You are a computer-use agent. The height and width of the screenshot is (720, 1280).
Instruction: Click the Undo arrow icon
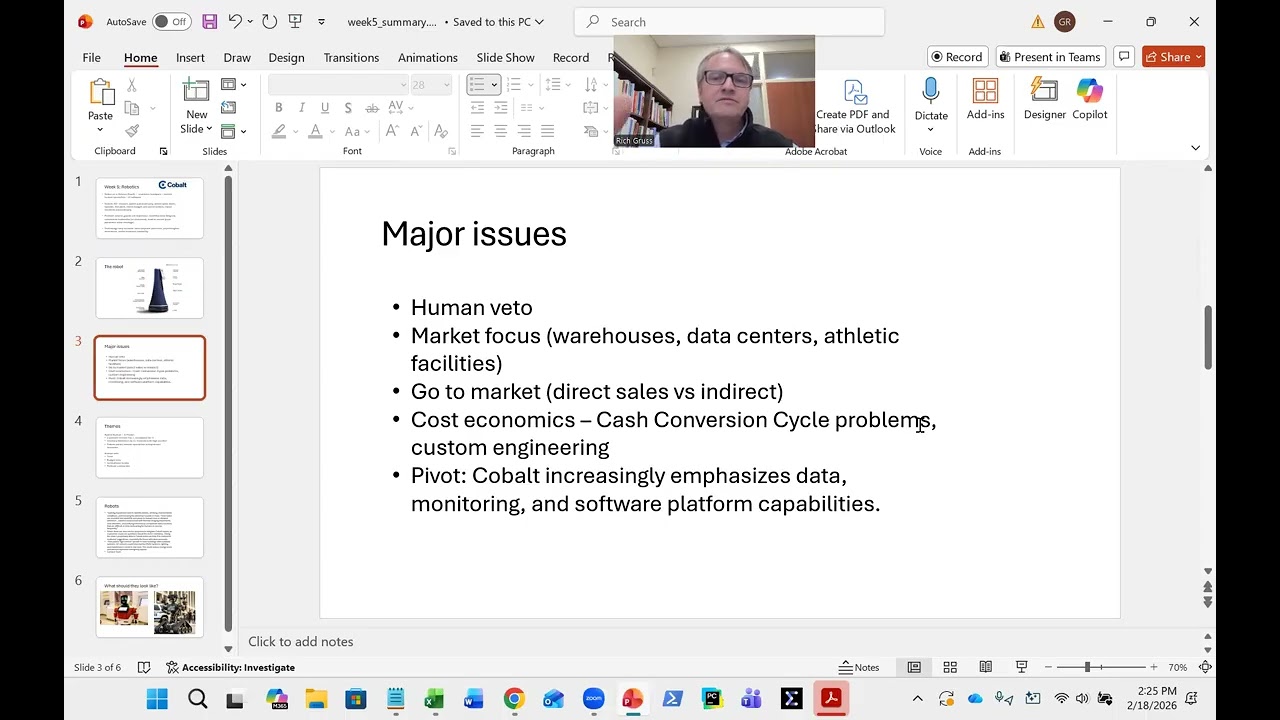pos(235,21)
